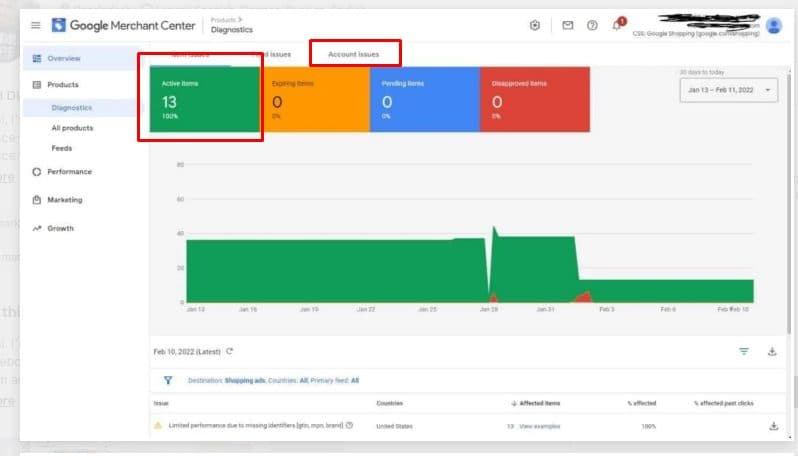Click the help icon beside missing identifiers issue
798x456 pixels.
(349, 425)
